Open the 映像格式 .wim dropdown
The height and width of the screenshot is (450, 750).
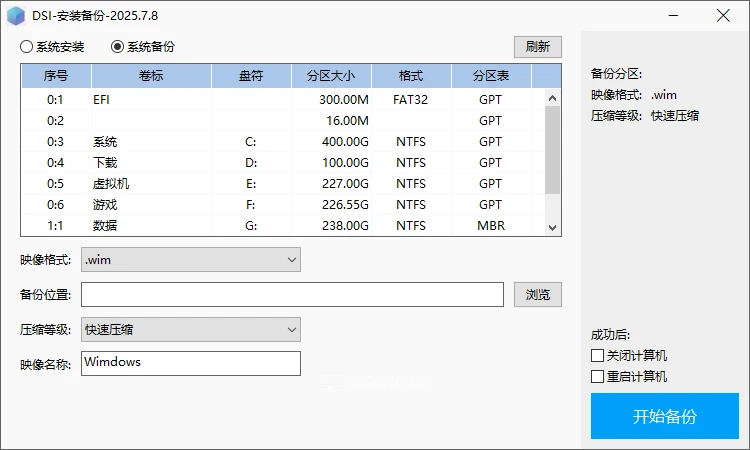[191, 260]
